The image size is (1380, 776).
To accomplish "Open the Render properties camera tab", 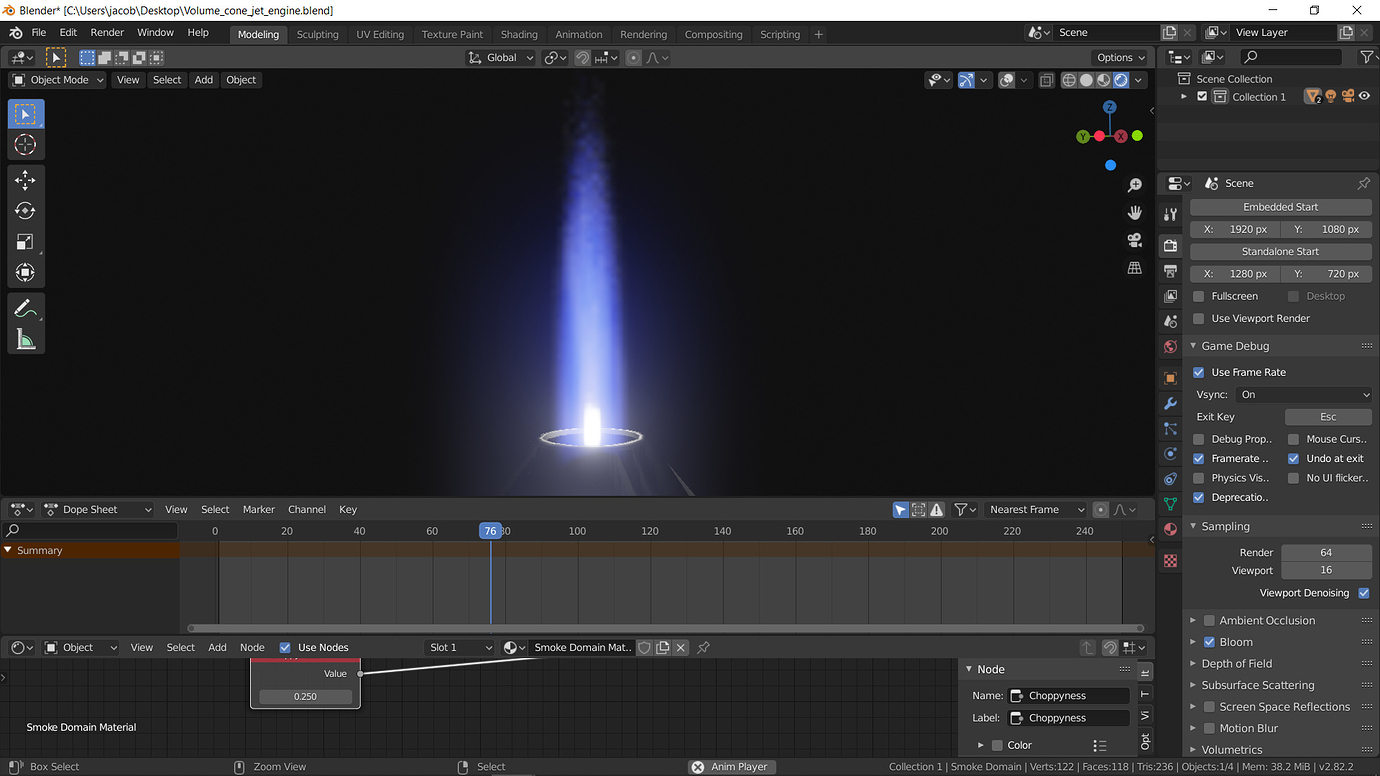I will pos(1169,243).
